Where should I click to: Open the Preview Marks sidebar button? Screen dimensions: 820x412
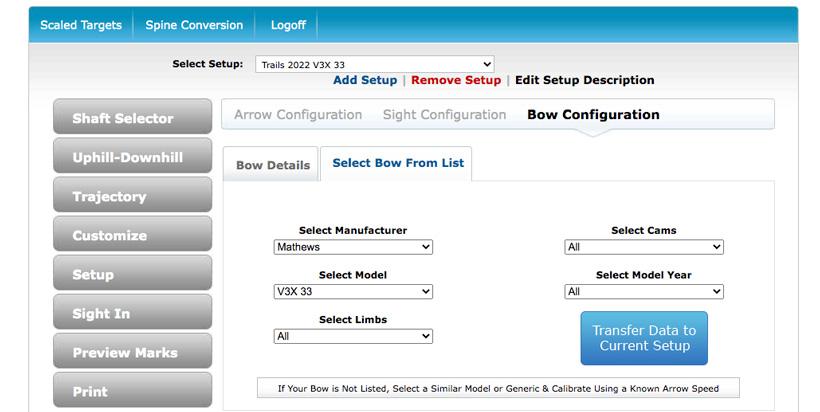(132, 352)
